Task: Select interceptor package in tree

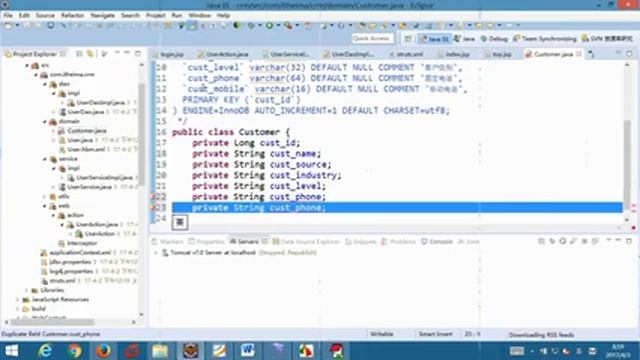Action: pyautogui.click(x=82, y=243)
